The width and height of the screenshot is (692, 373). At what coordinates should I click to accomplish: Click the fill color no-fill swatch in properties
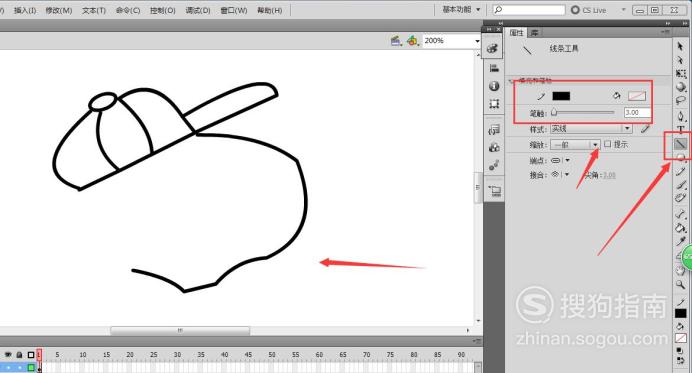coord(637,96)
